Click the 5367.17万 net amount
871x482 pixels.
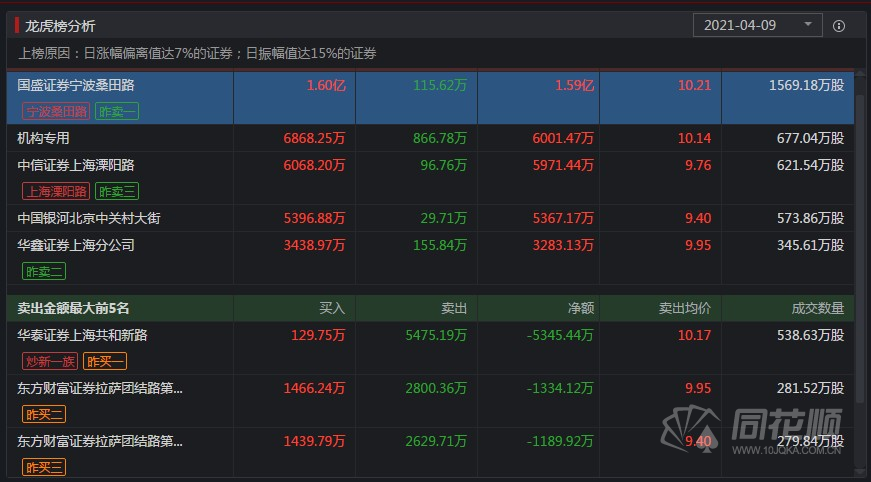tap(563, 218)
